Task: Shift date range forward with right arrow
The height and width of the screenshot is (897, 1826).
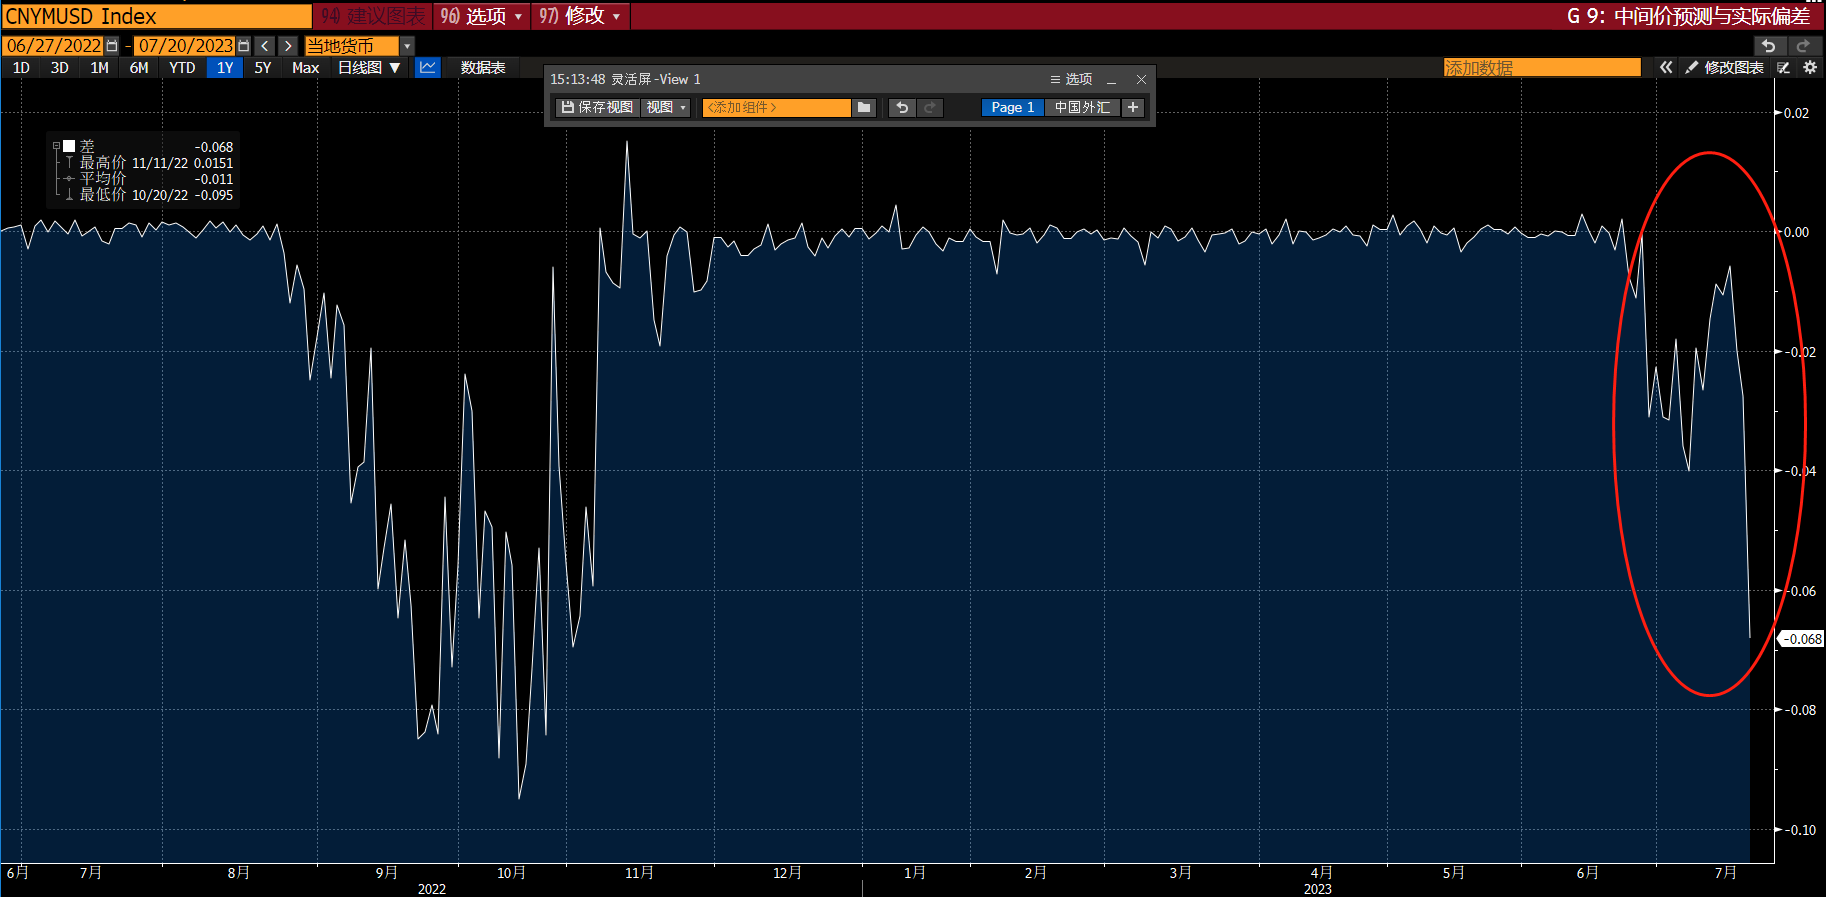Action: [288, 46]
